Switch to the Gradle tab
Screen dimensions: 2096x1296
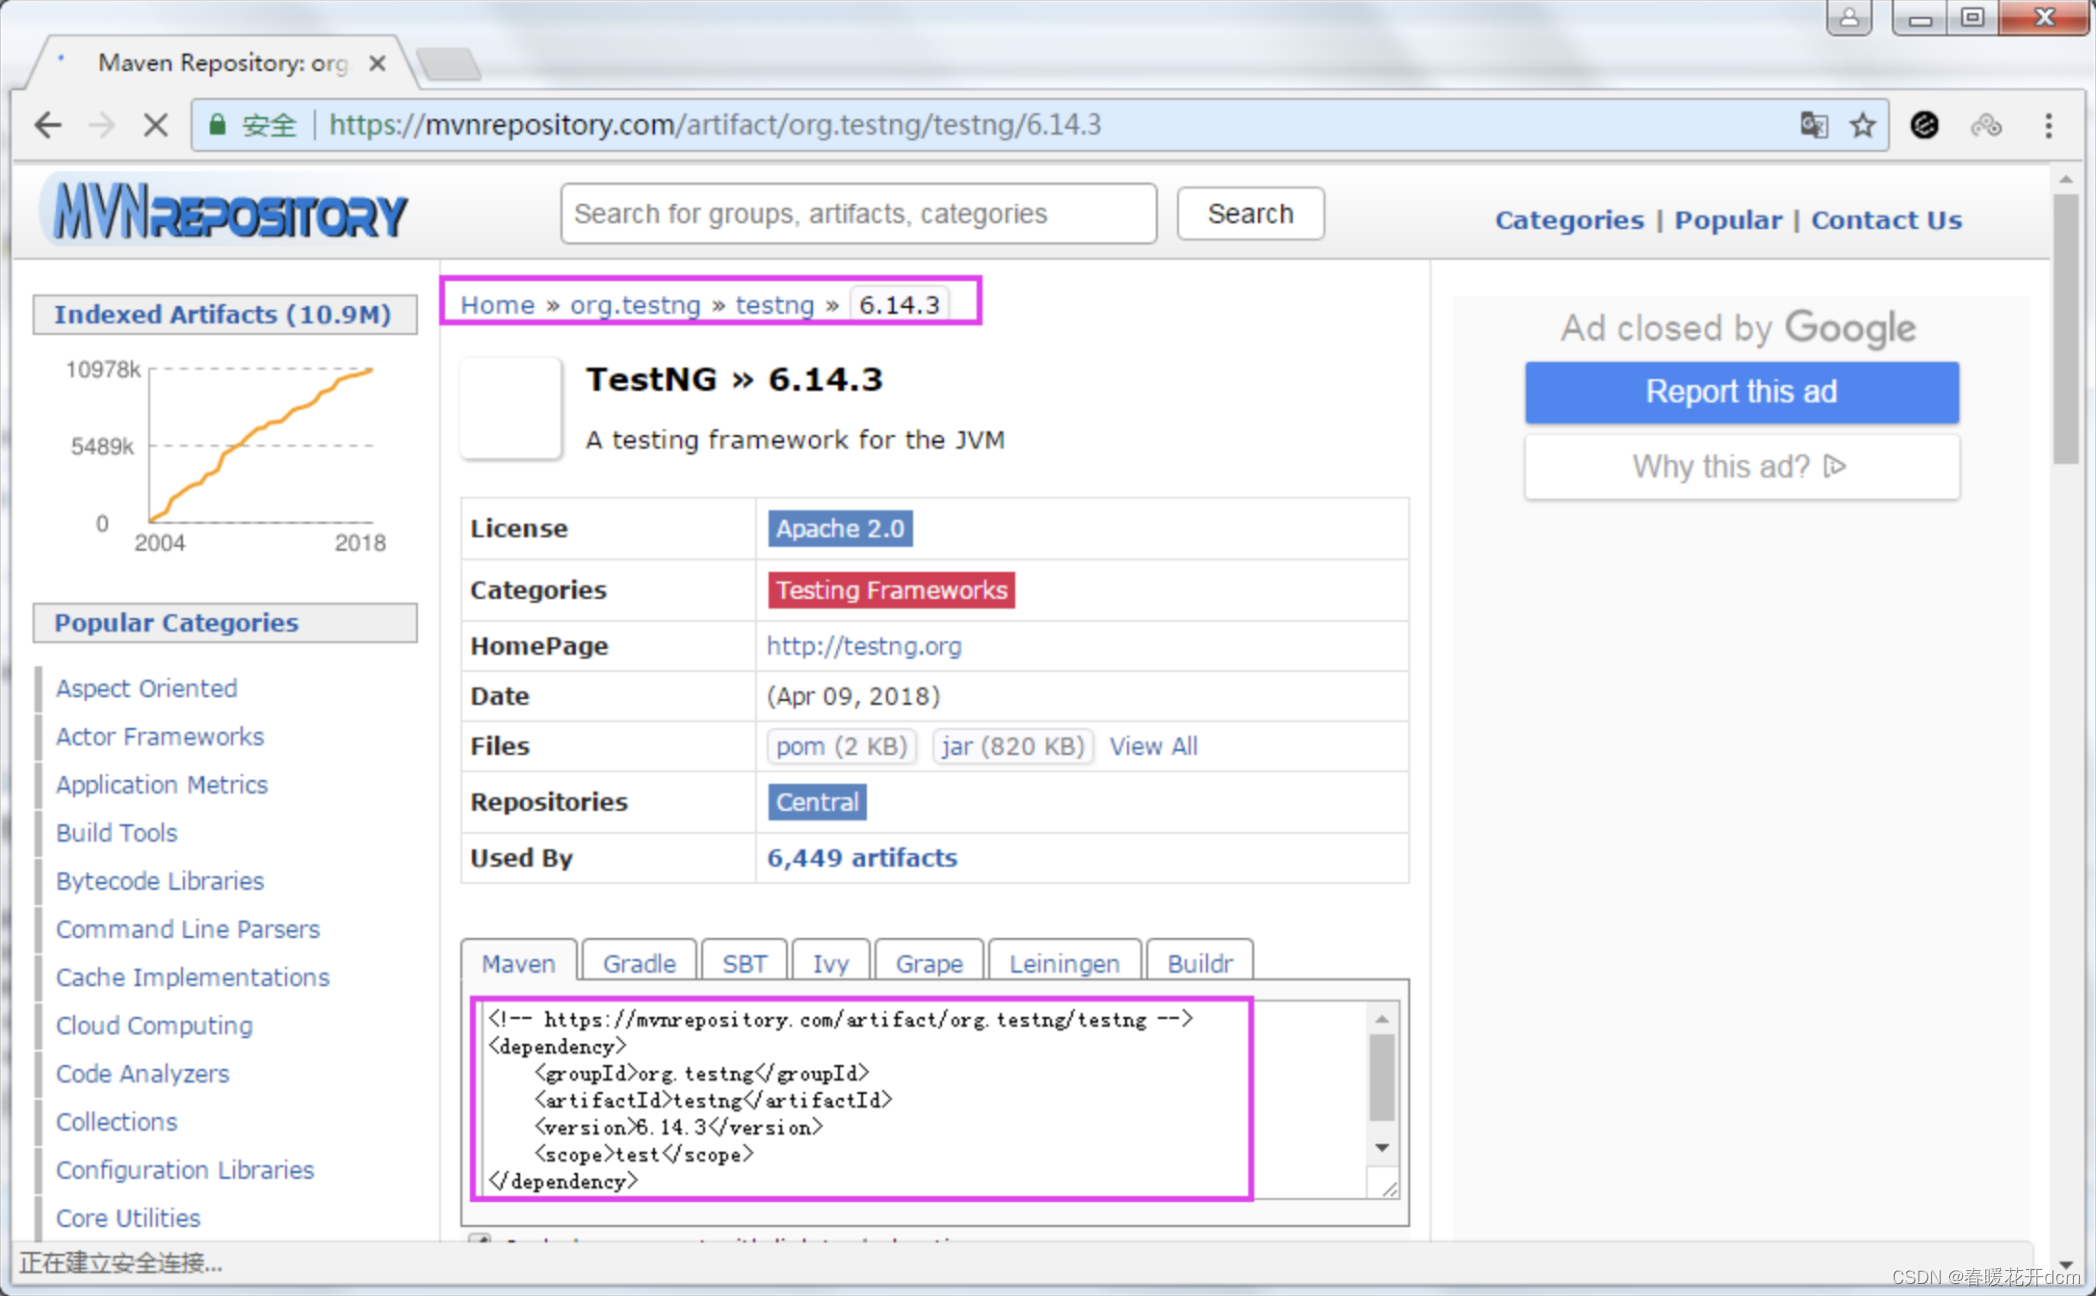(639, 963)
